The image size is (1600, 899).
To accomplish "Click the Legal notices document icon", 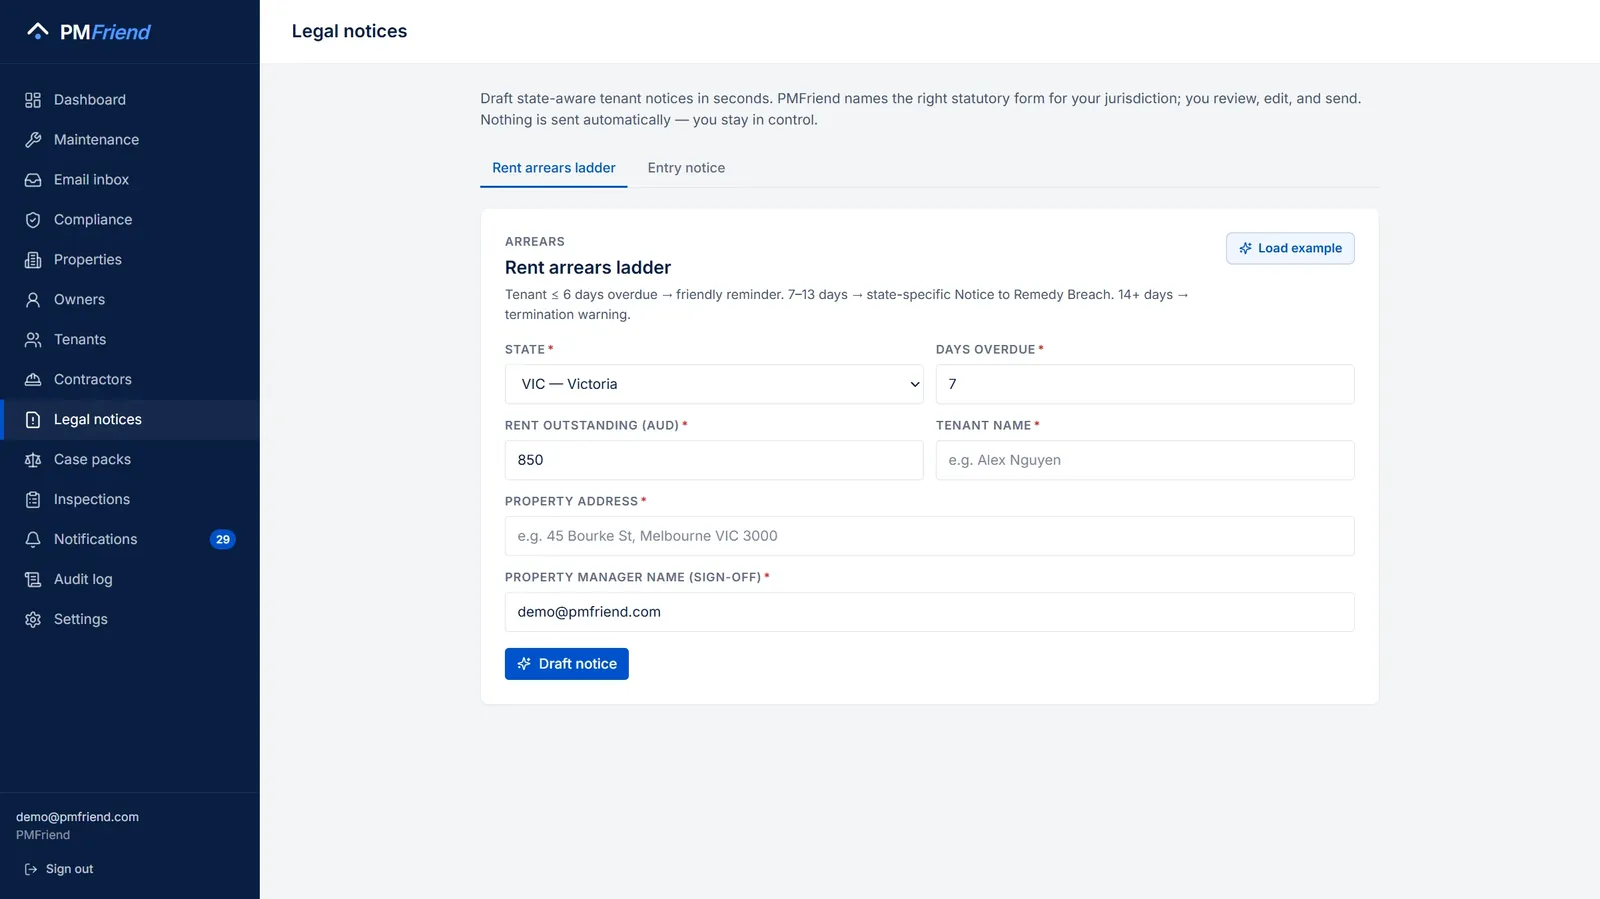I will [x=33, y=420].
